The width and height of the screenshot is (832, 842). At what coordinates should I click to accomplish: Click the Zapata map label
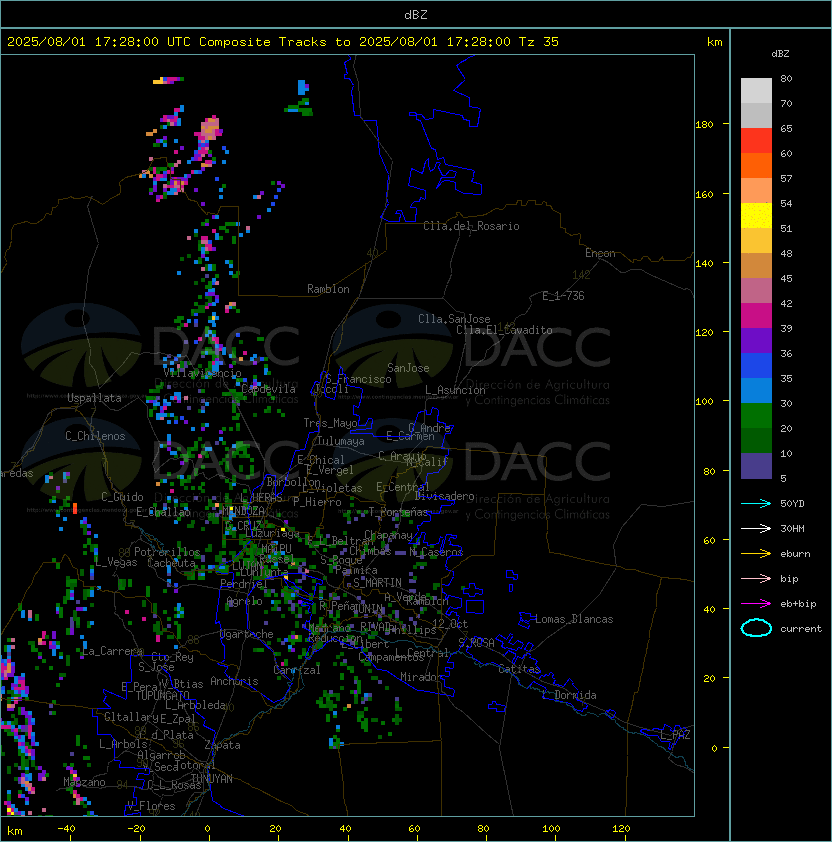coord(222,745)
